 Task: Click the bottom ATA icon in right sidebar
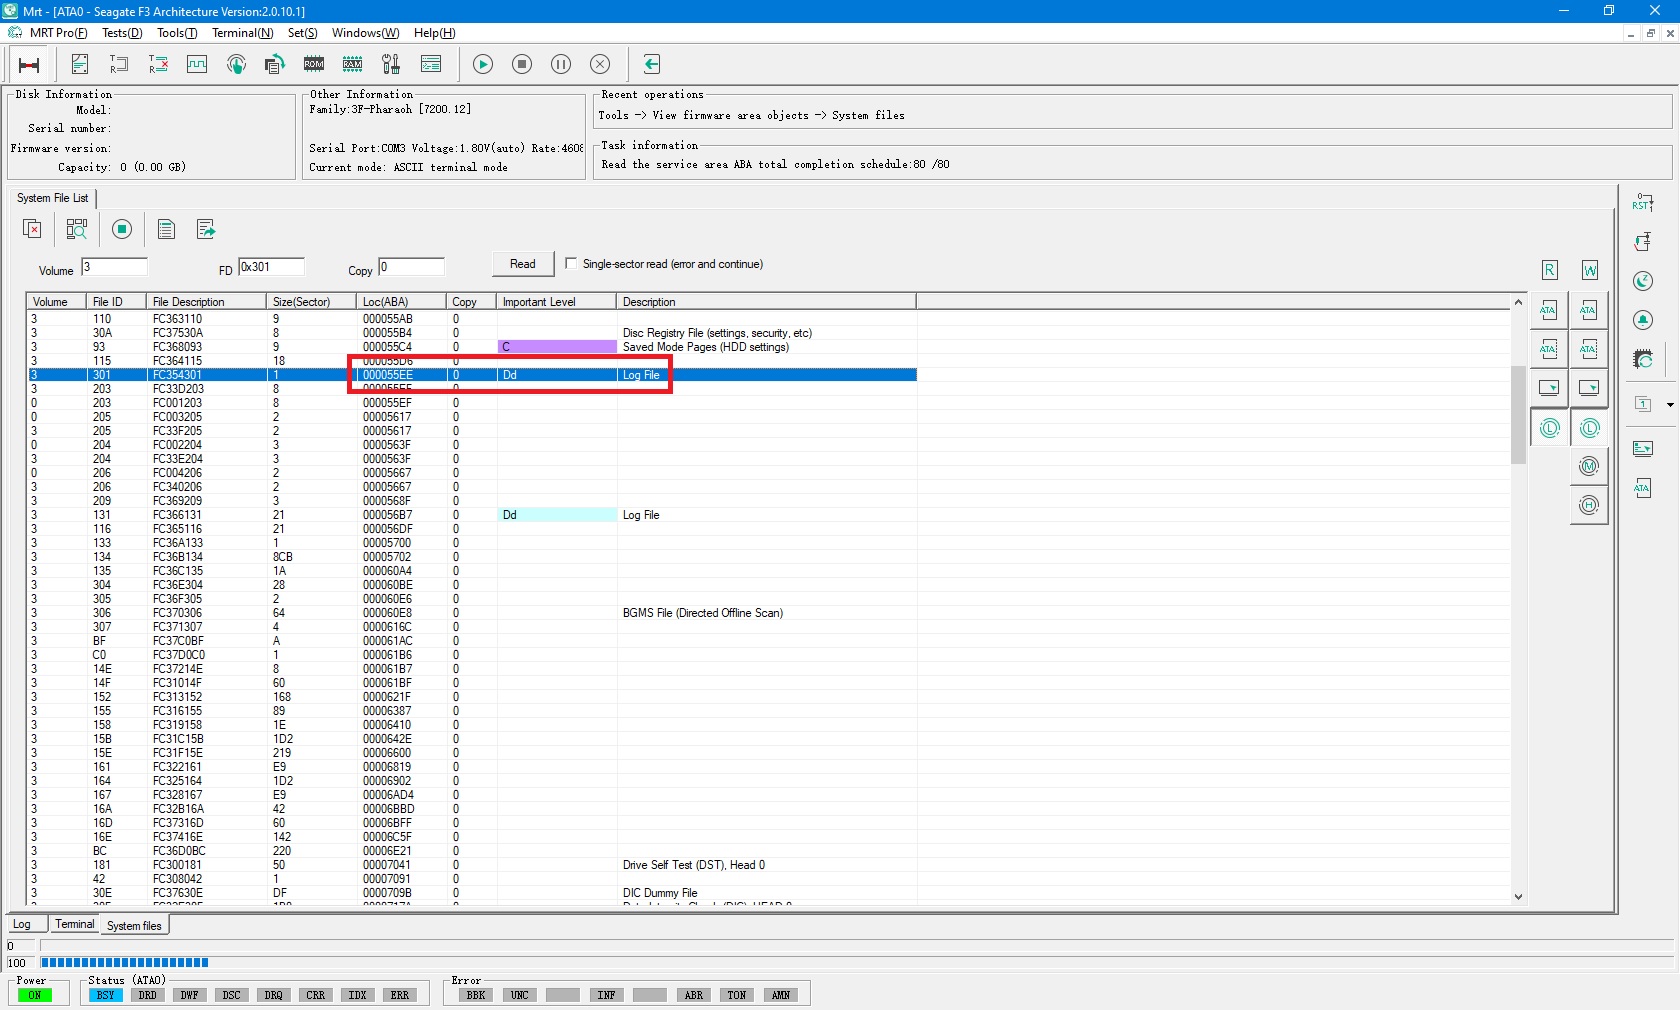tap(1643, 487)
